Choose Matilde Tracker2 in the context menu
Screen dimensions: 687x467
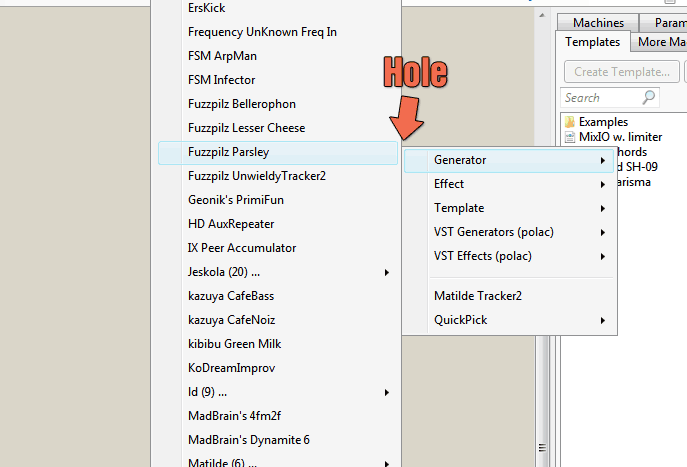(x=478, y=296)
